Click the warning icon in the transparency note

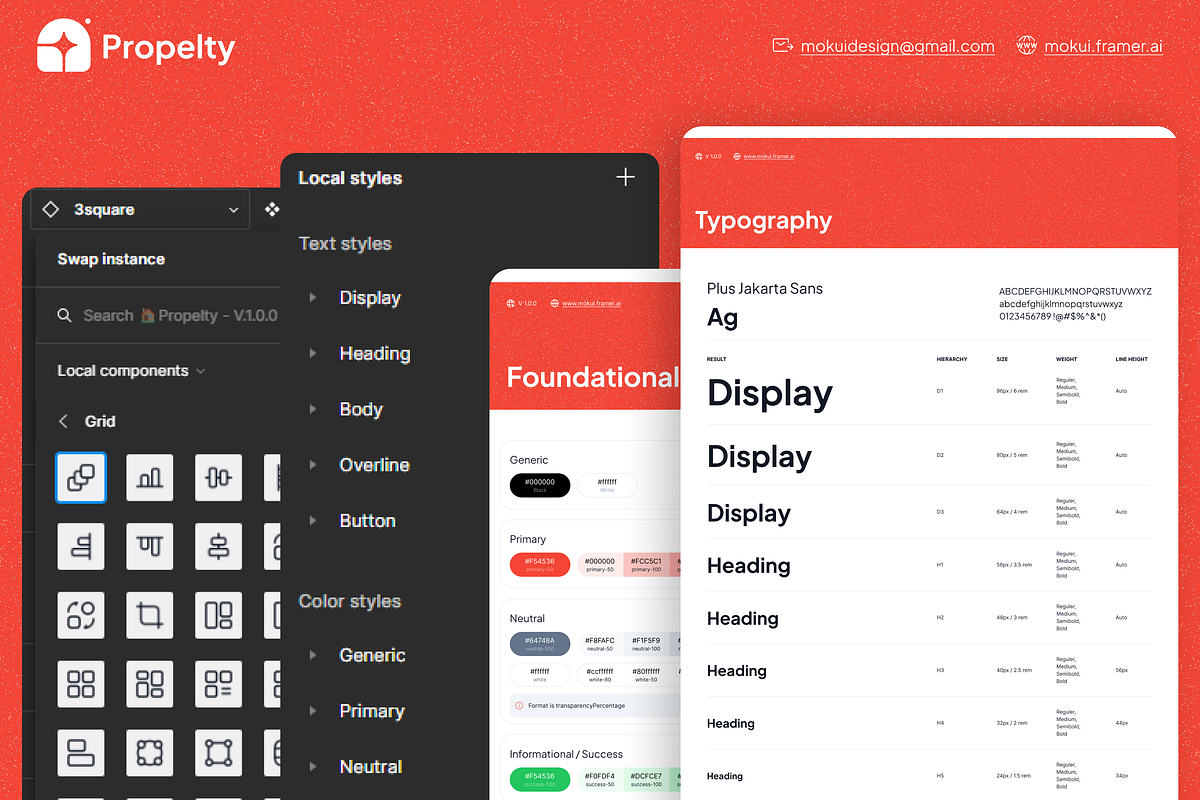pyautogui.click(x=519, y=705)
